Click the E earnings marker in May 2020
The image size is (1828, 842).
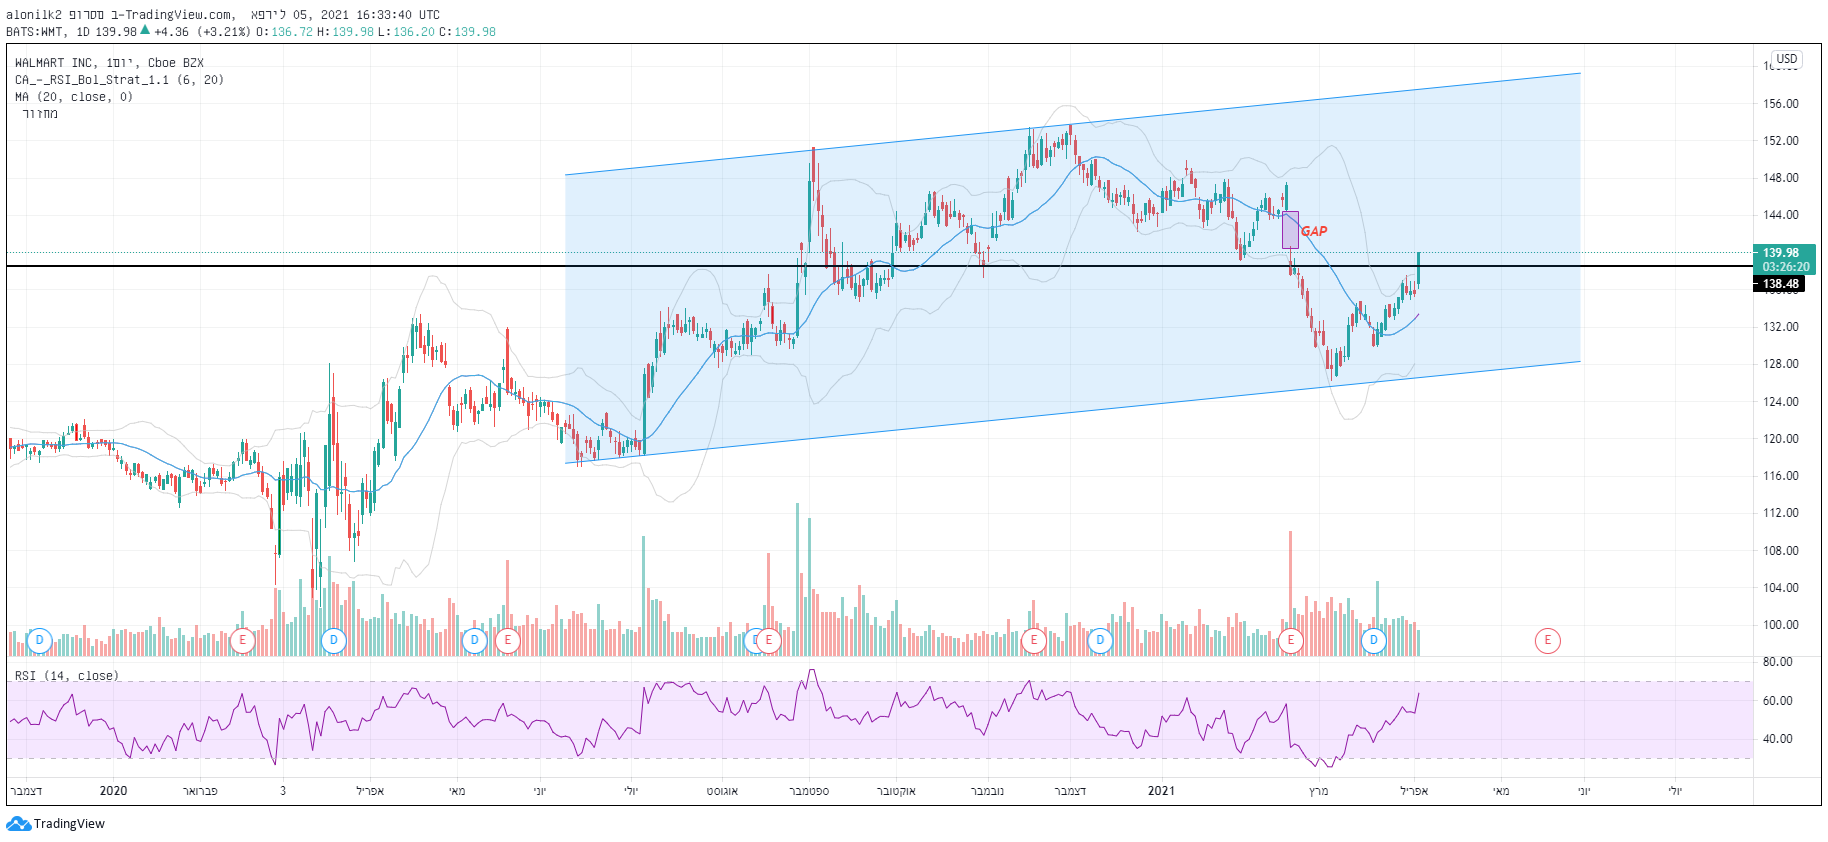[x=508, y=640]
